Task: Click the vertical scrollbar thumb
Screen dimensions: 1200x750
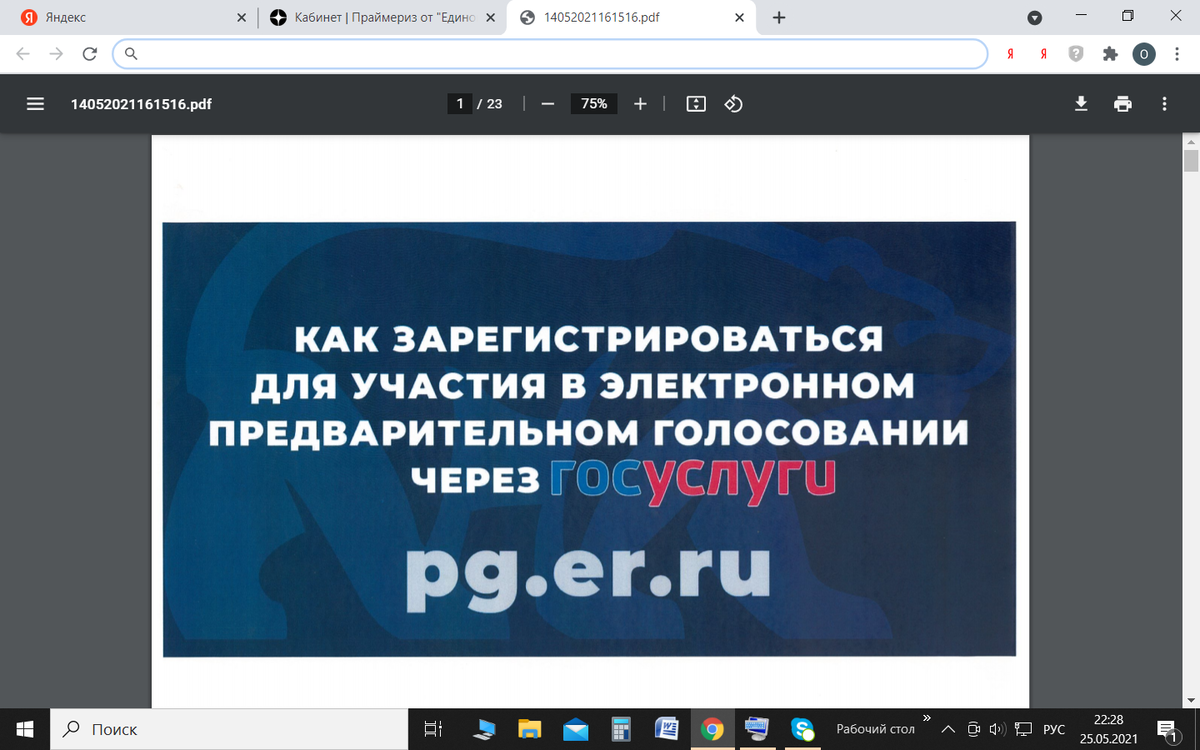Action: [1190, 163]
